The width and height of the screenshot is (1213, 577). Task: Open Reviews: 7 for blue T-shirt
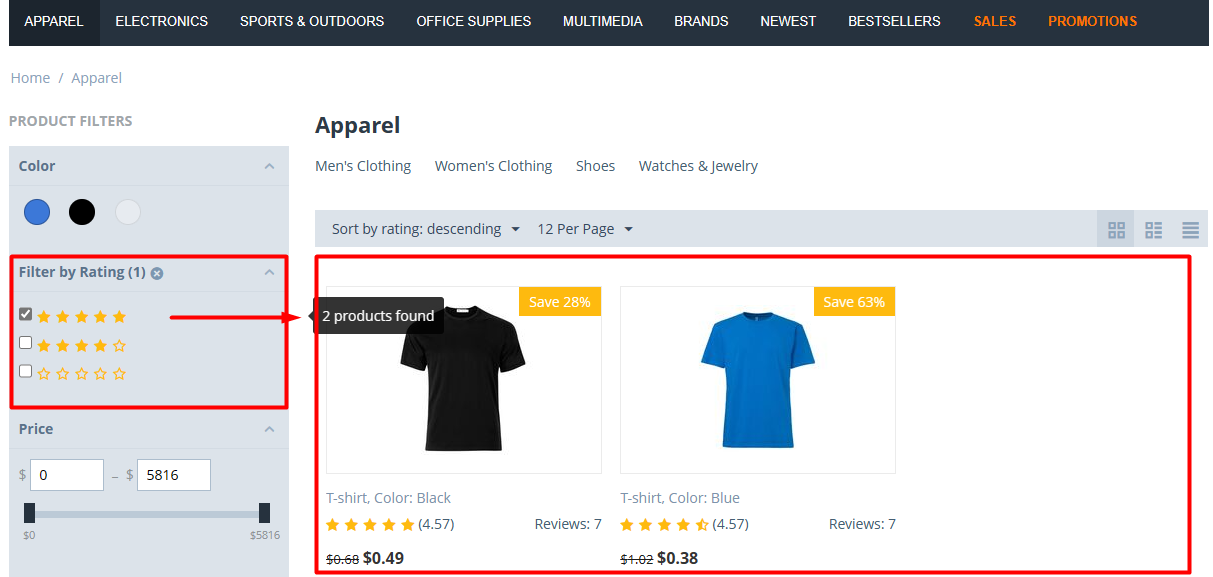coord(862,524)
